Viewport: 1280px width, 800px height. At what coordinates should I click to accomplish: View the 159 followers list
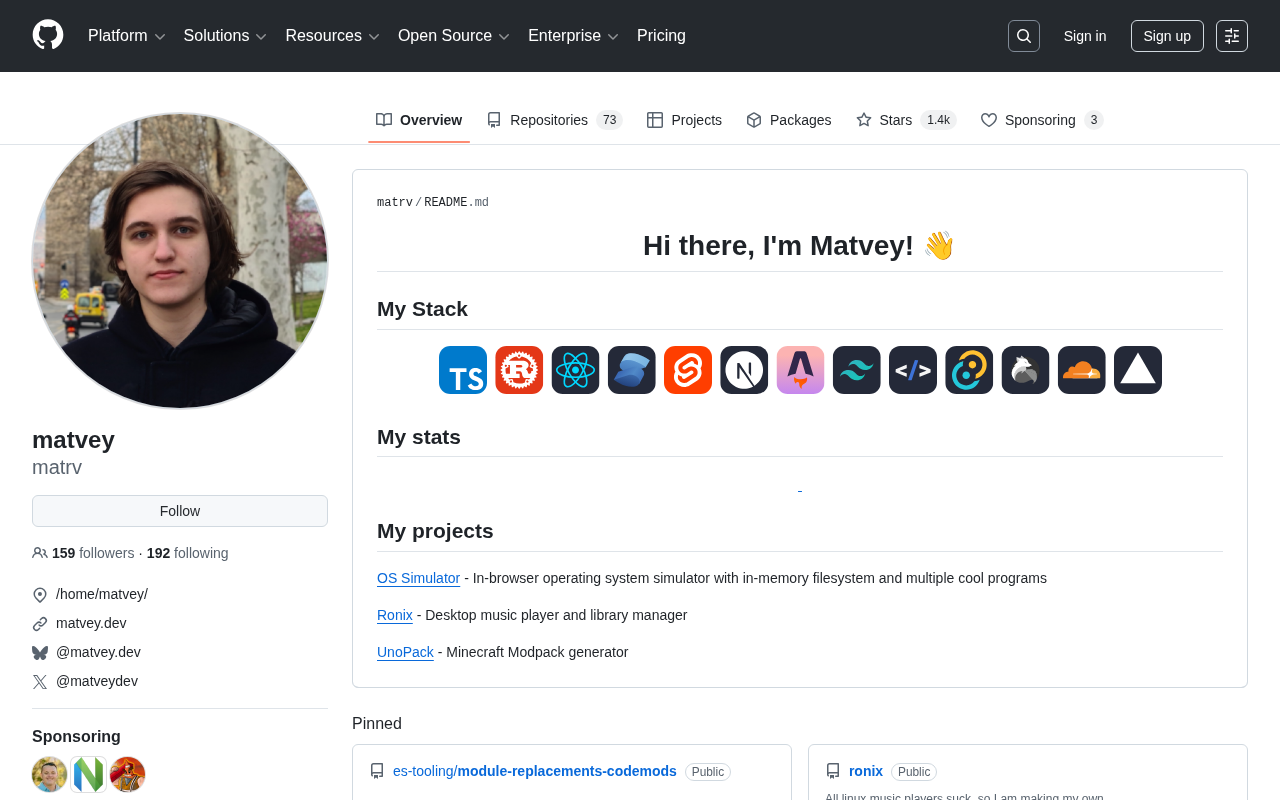(93, 553)
